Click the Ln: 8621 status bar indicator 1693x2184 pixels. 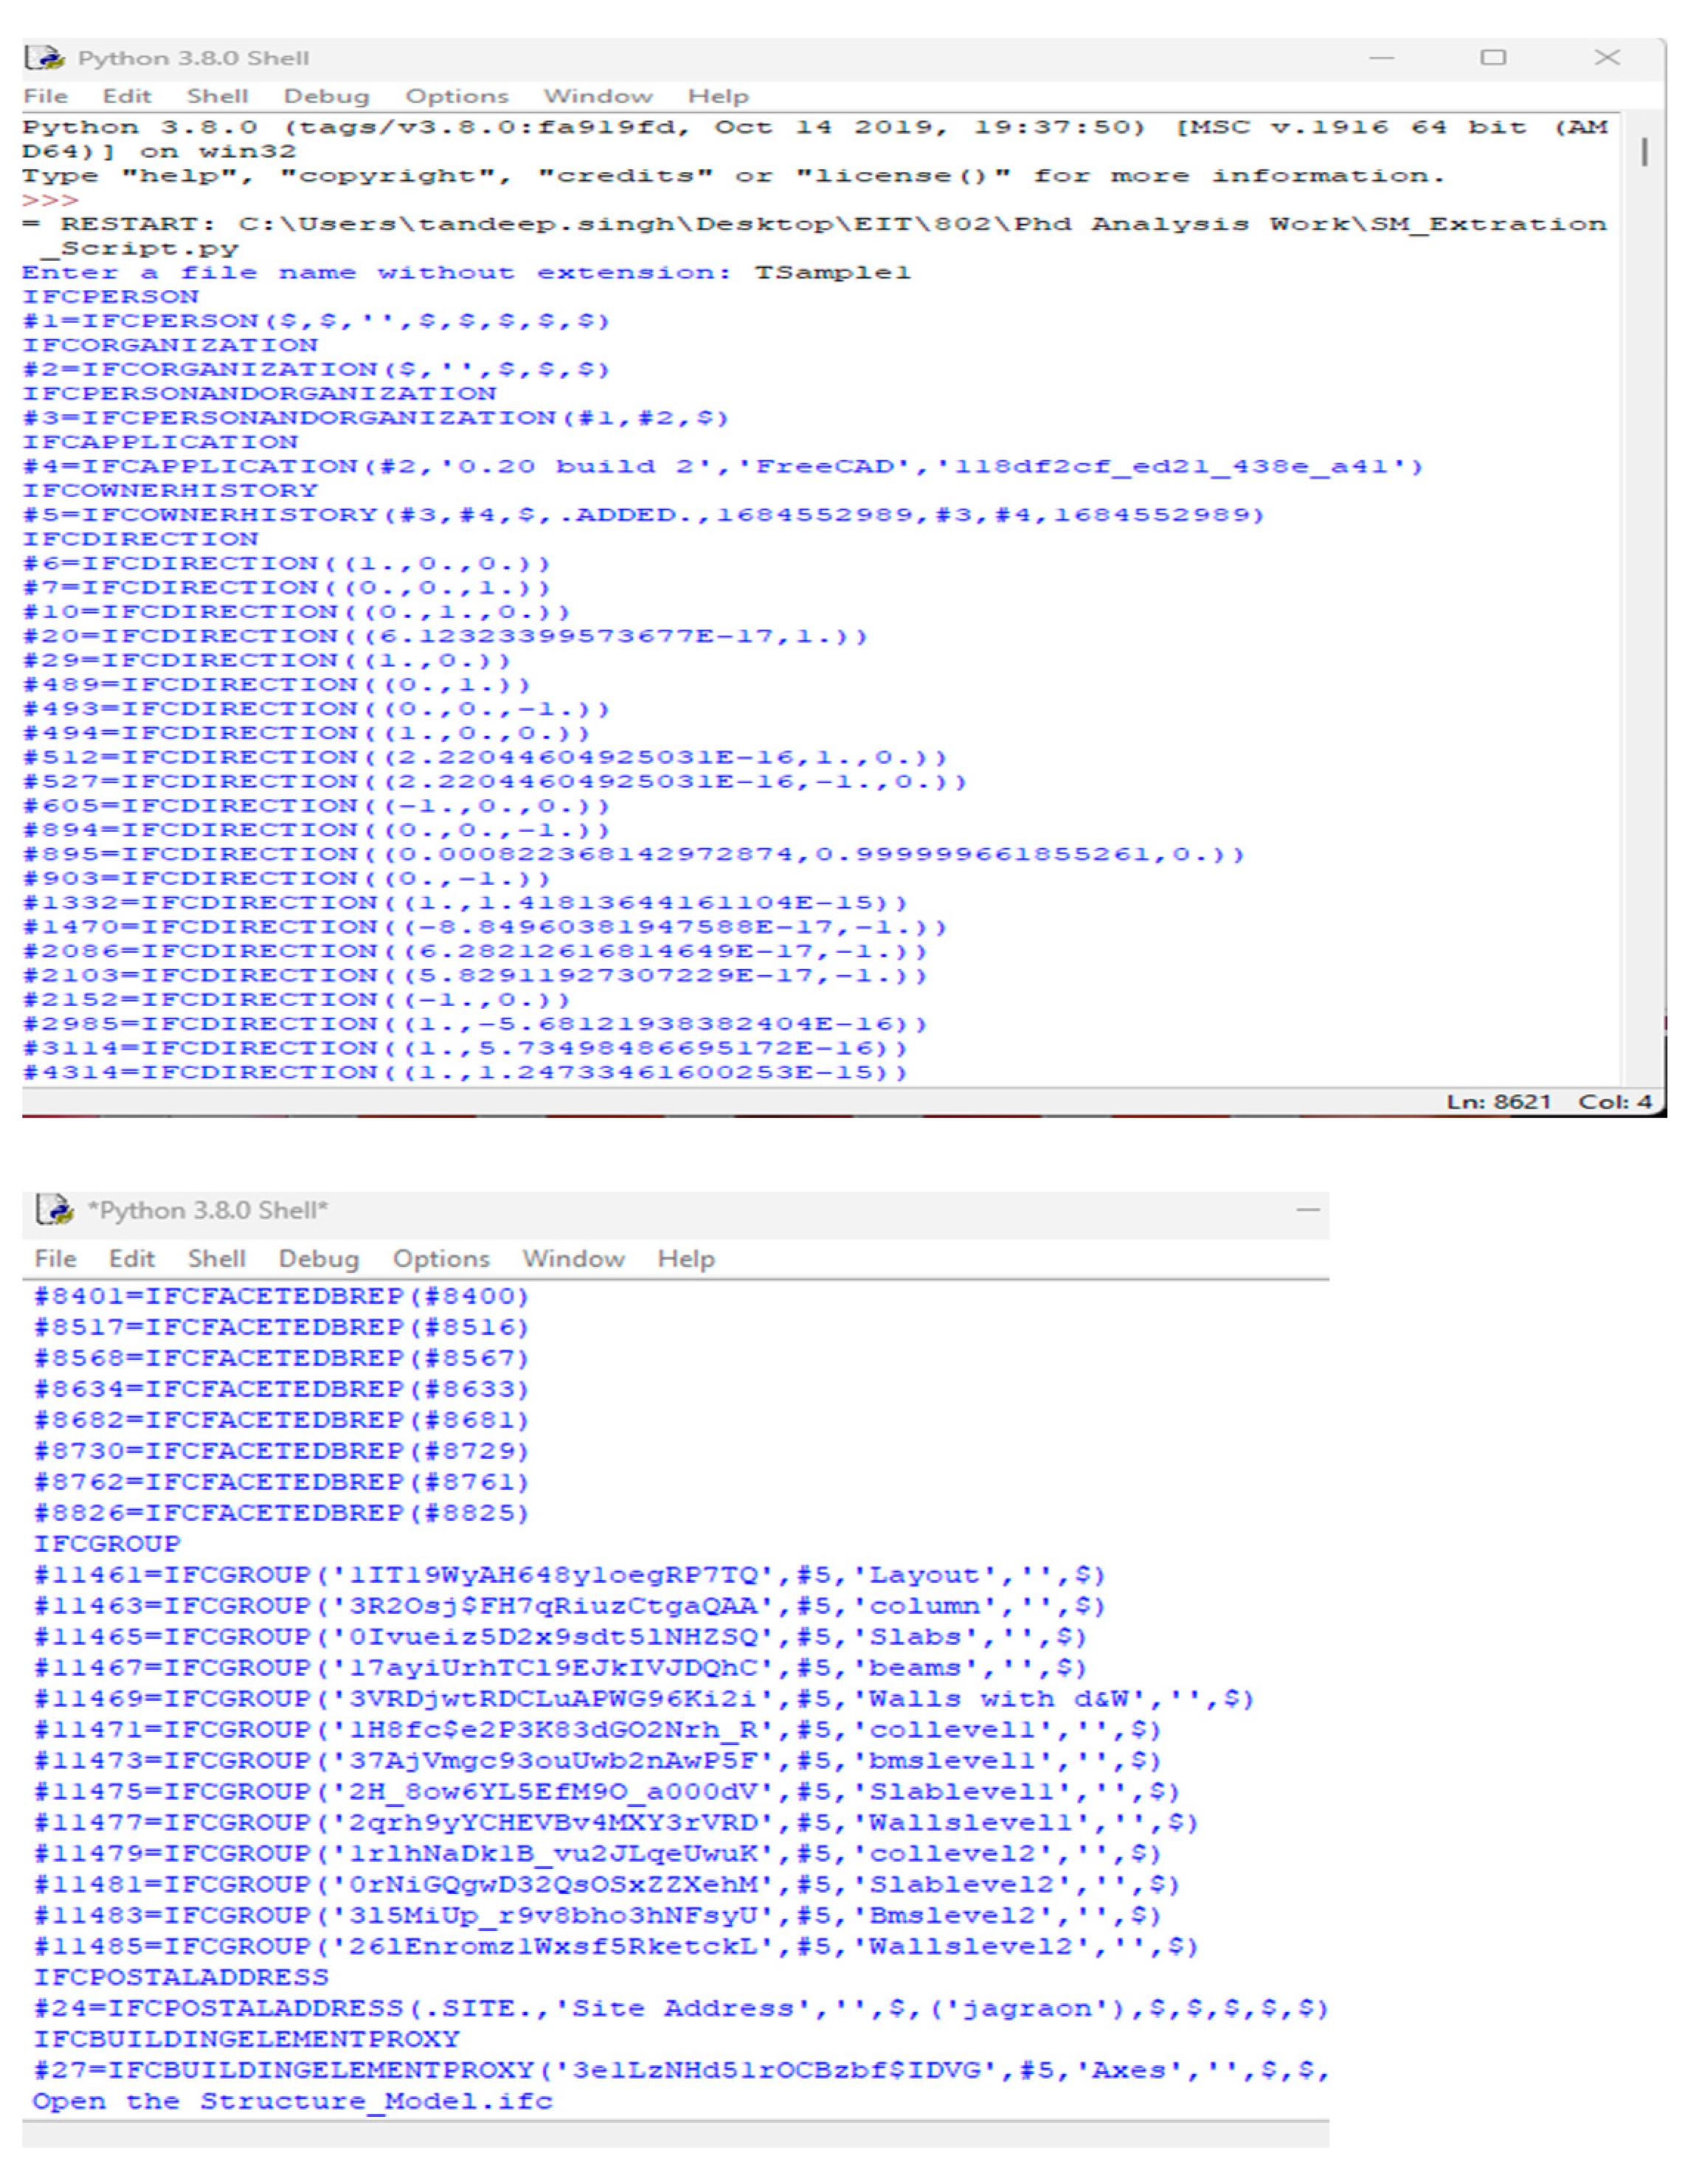pos(1498,1102)
